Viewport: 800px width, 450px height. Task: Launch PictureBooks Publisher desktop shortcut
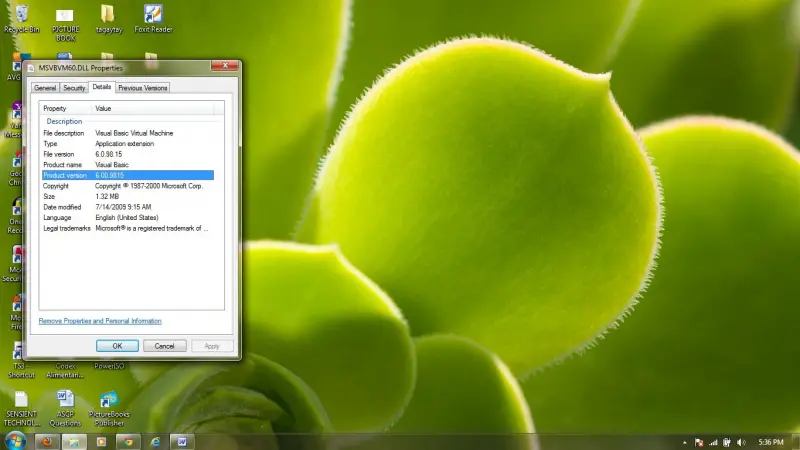109,409
